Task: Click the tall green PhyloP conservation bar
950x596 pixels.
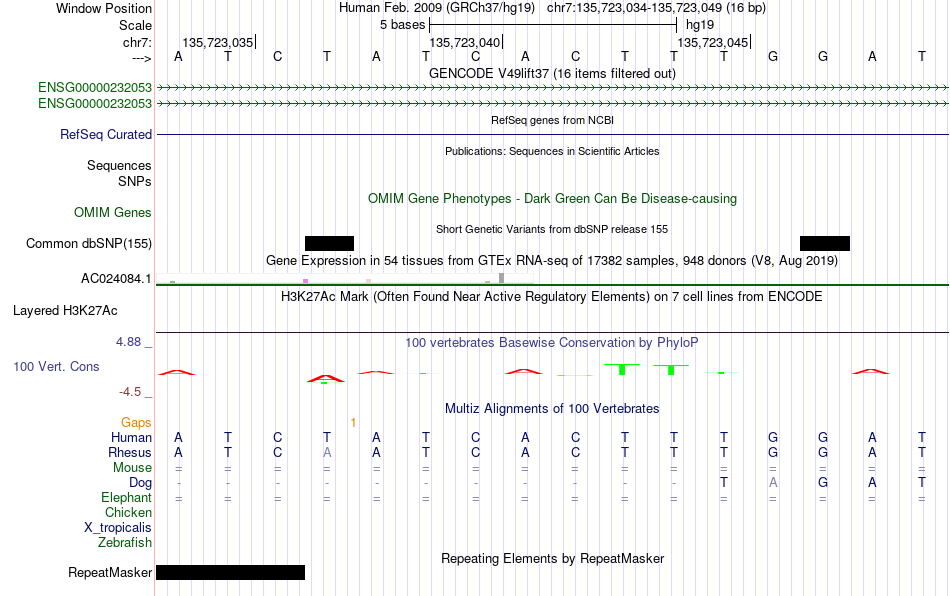Action: point(622,369)
